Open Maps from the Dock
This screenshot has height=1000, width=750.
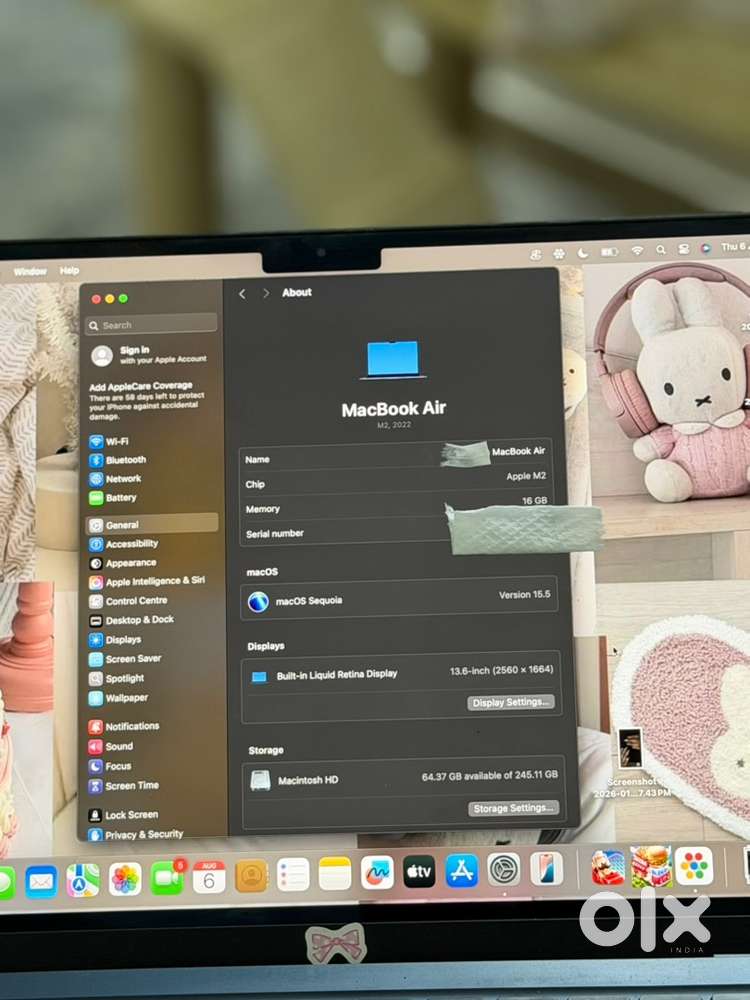[83, 880]
